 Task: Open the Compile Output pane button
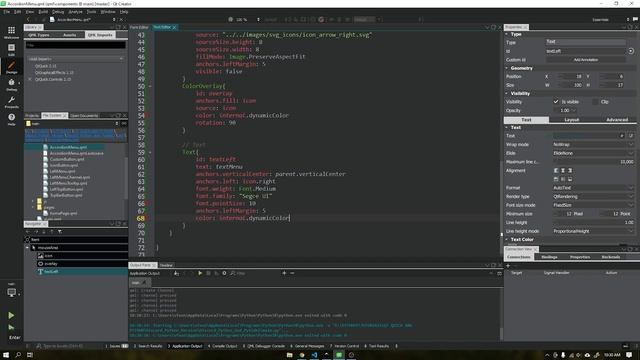tap(222, 346)
